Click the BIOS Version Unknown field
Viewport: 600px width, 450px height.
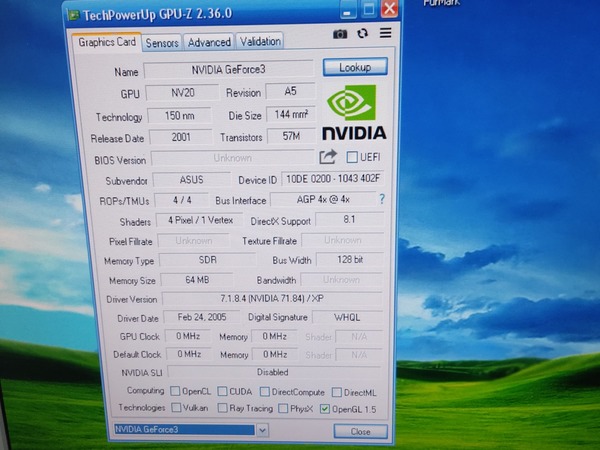point(233,158)
